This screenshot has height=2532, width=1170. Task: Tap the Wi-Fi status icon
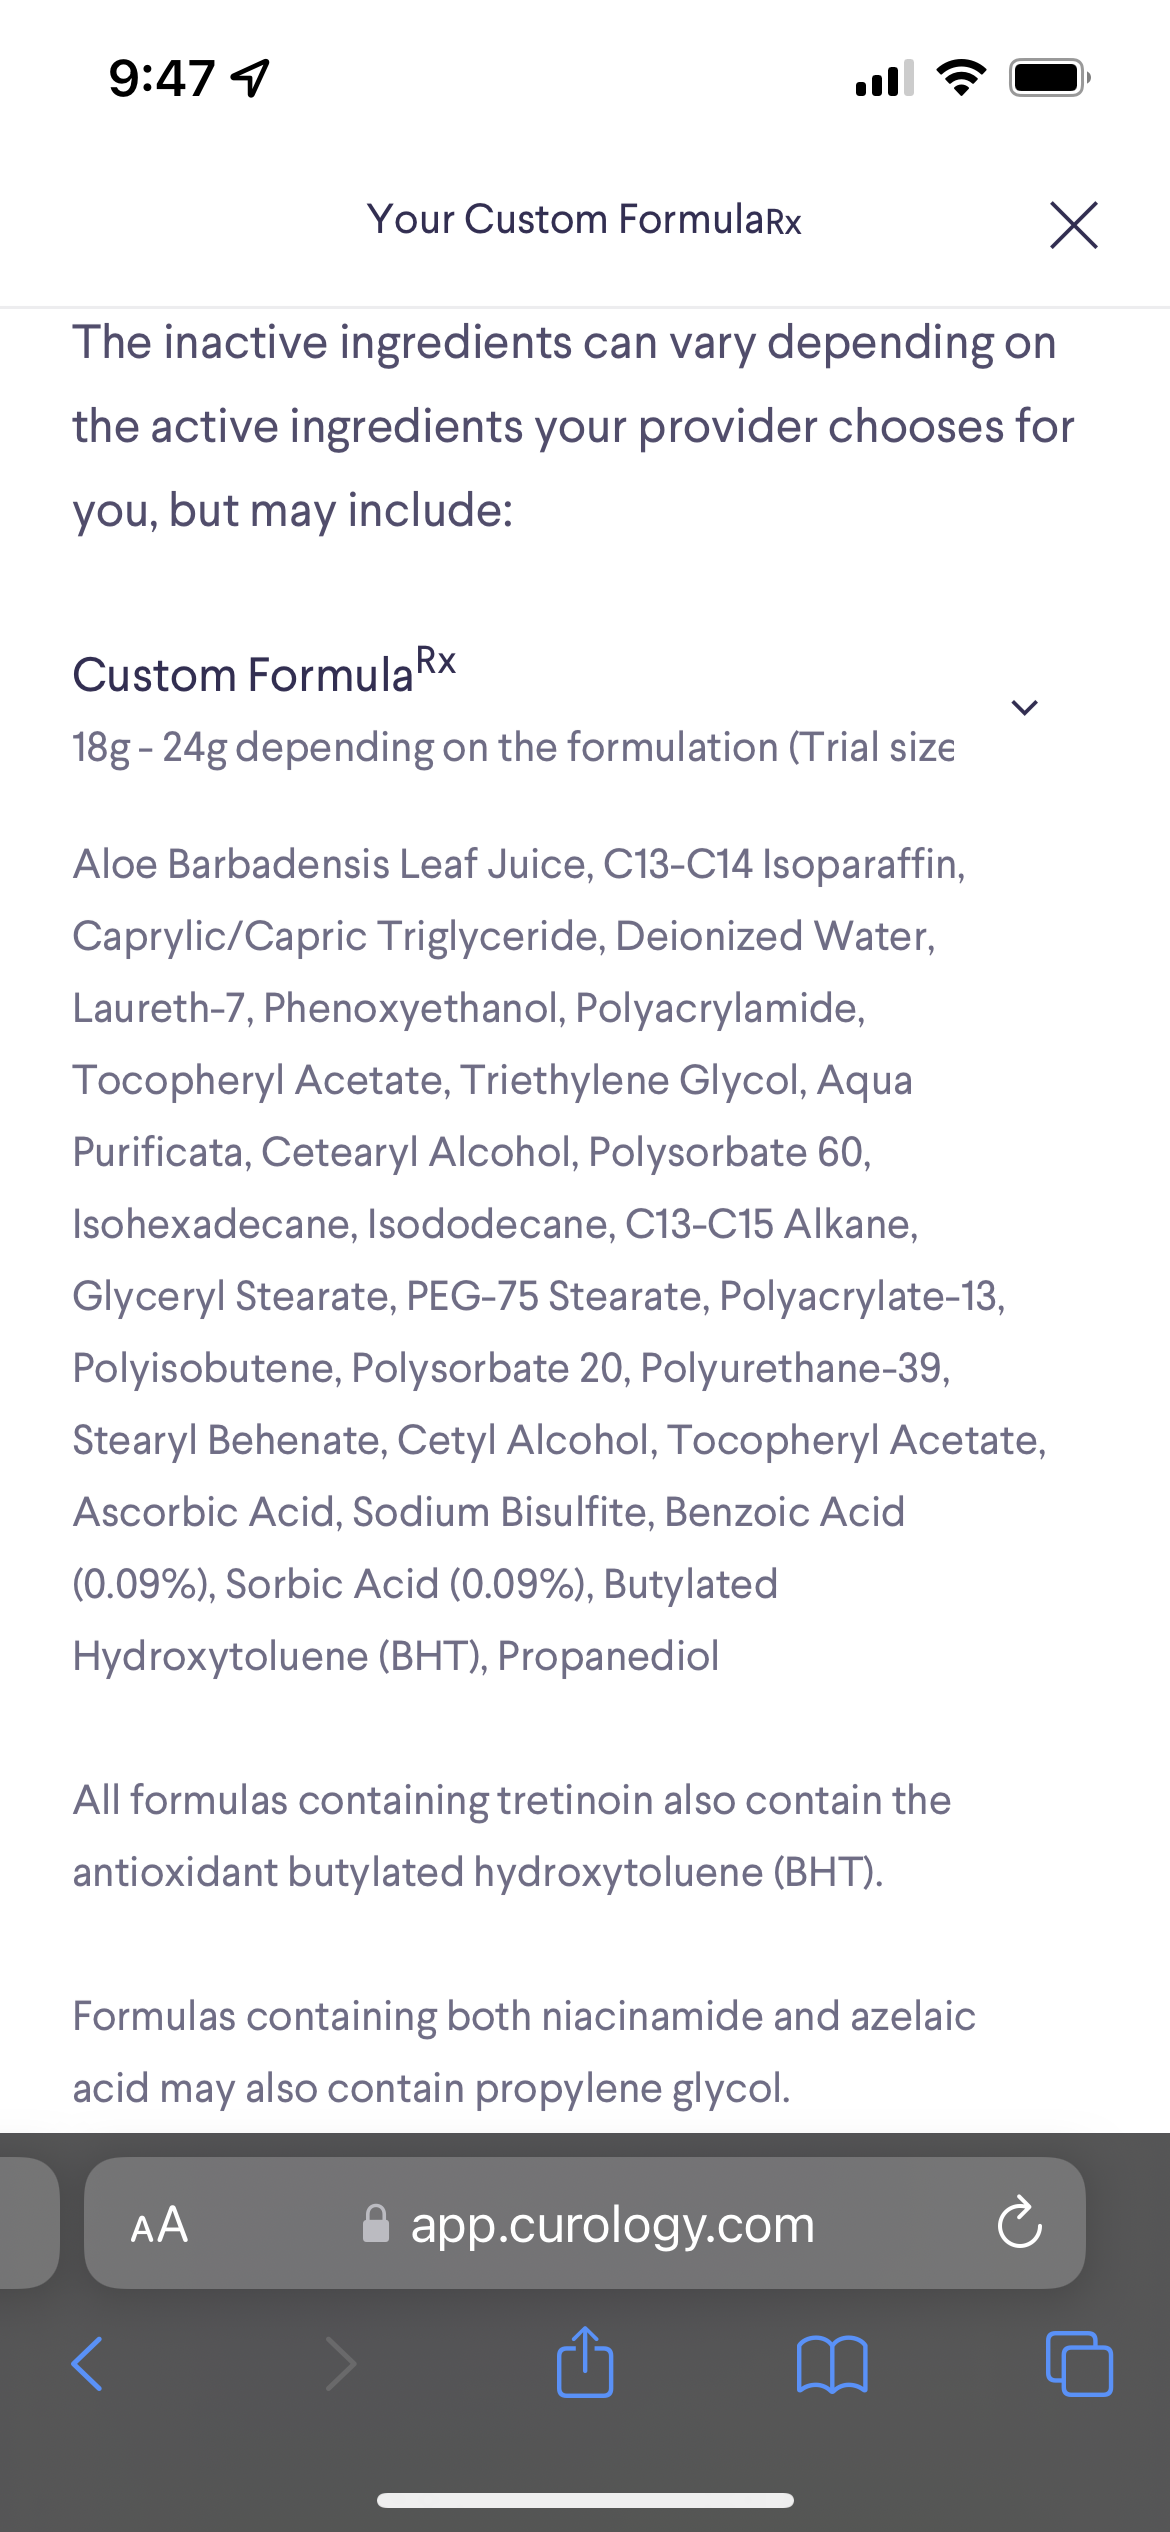(961, 78)
